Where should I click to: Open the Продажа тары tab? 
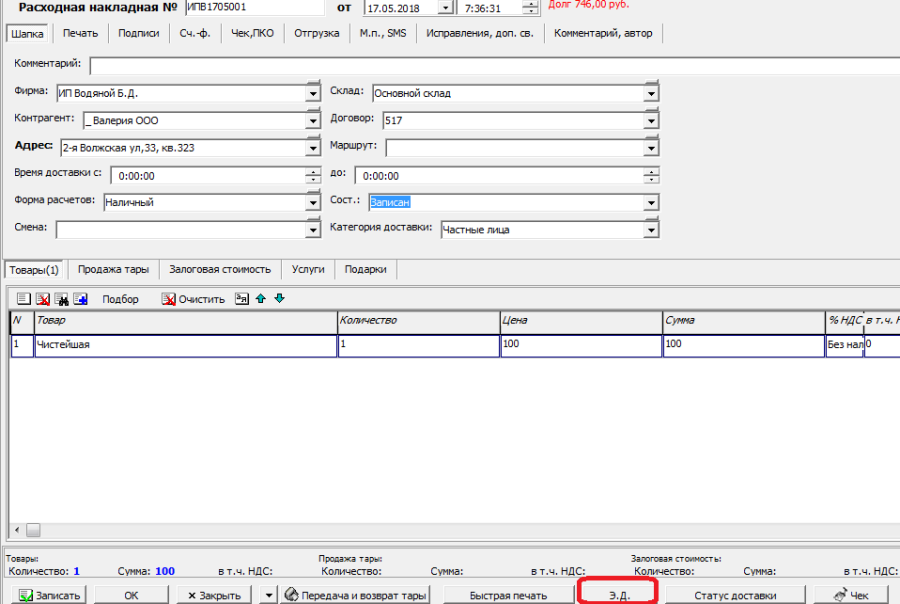[x=113, y=269]
